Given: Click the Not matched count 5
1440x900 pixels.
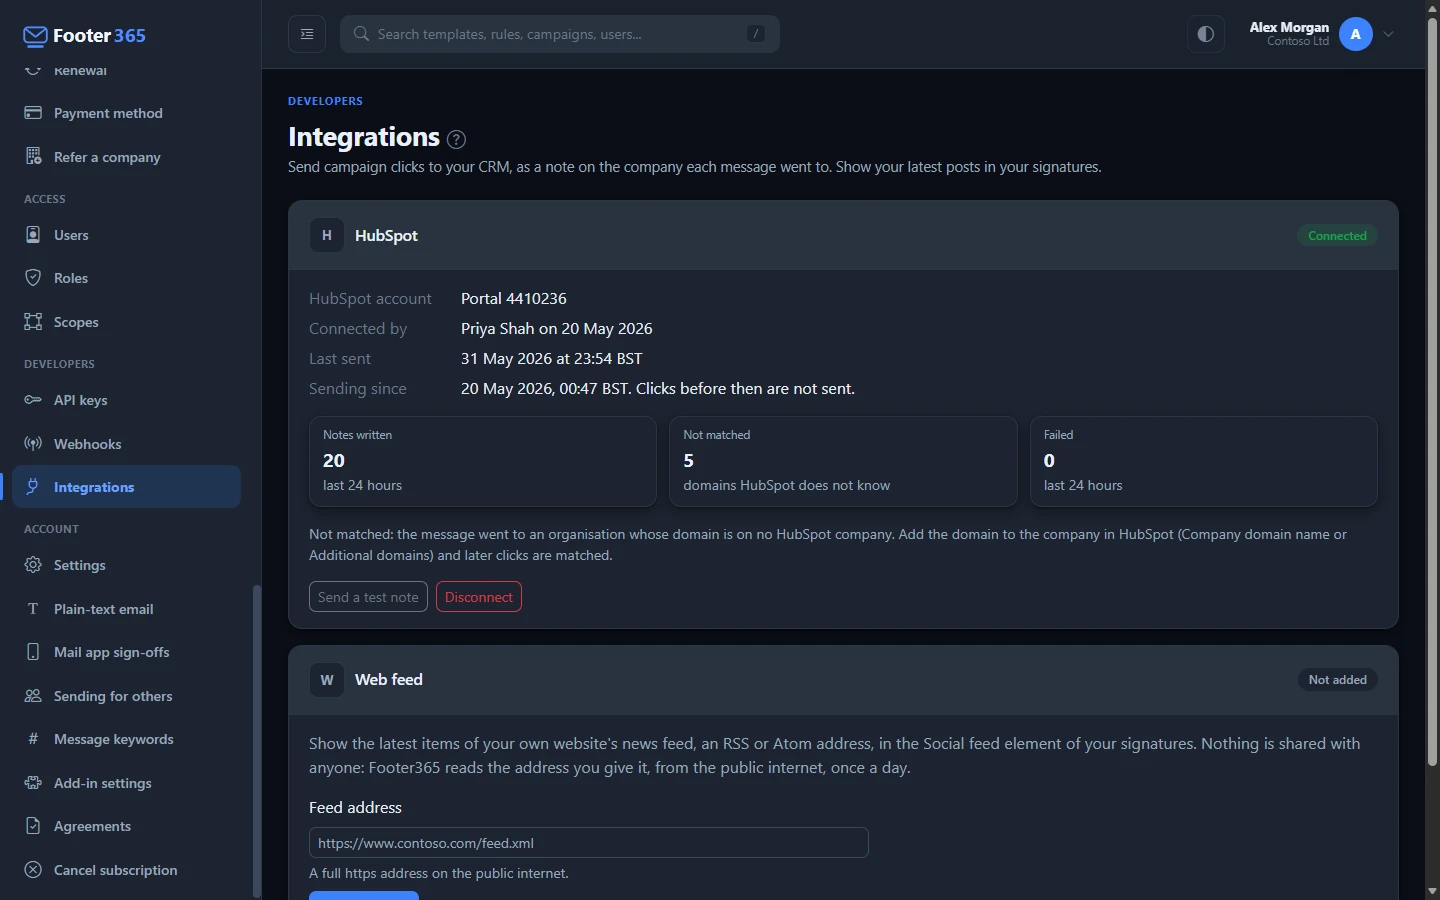Looking at the screenshot, I should [x=688, y=461].
